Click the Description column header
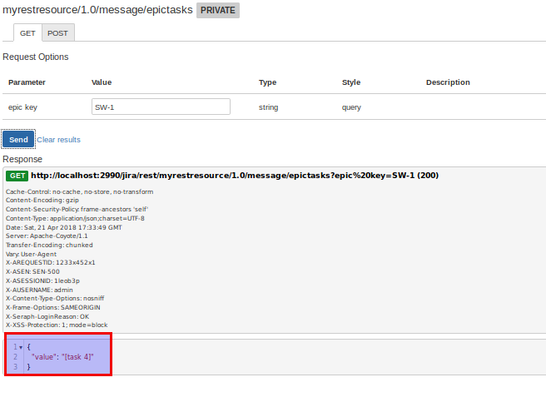 pyautogui.click(x=448, y=83)
